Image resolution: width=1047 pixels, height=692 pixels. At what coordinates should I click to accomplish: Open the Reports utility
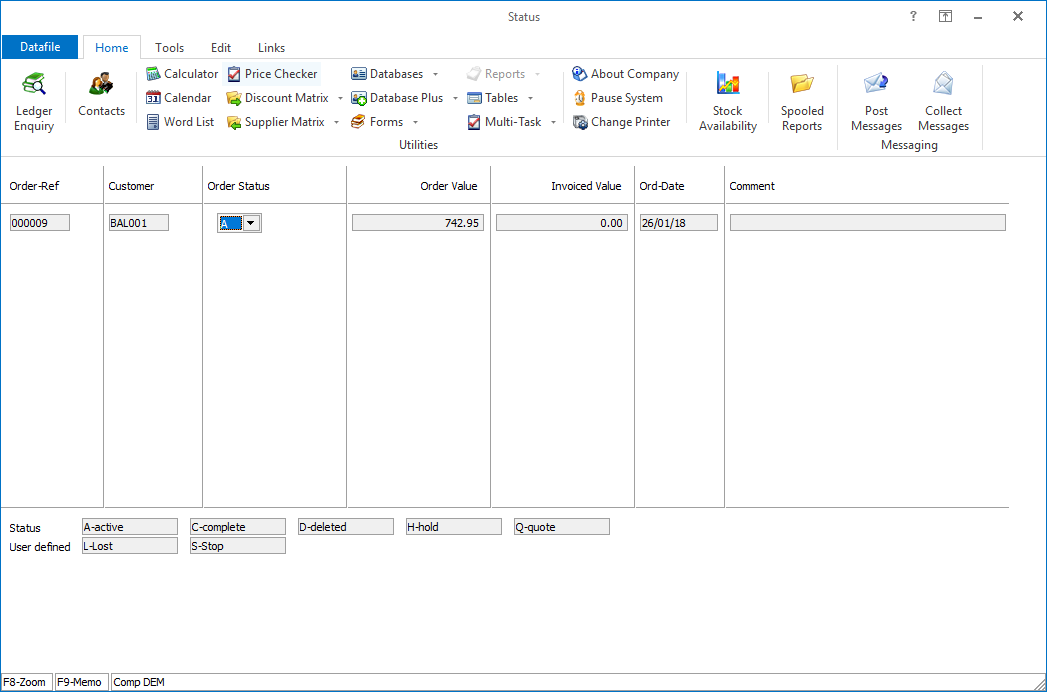(x=495, y=74)
